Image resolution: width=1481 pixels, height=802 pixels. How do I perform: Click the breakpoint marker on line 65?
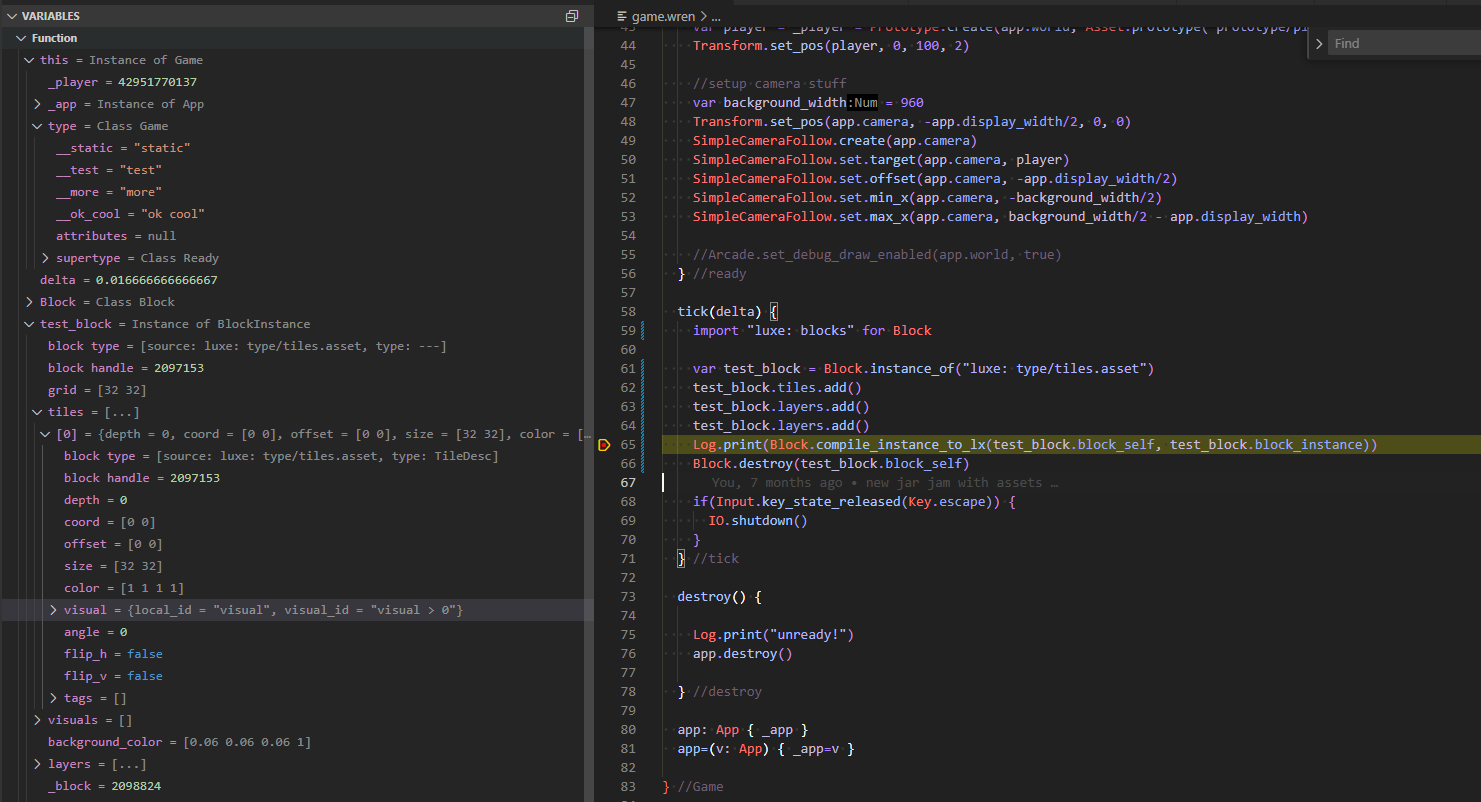tap(604, 445)
